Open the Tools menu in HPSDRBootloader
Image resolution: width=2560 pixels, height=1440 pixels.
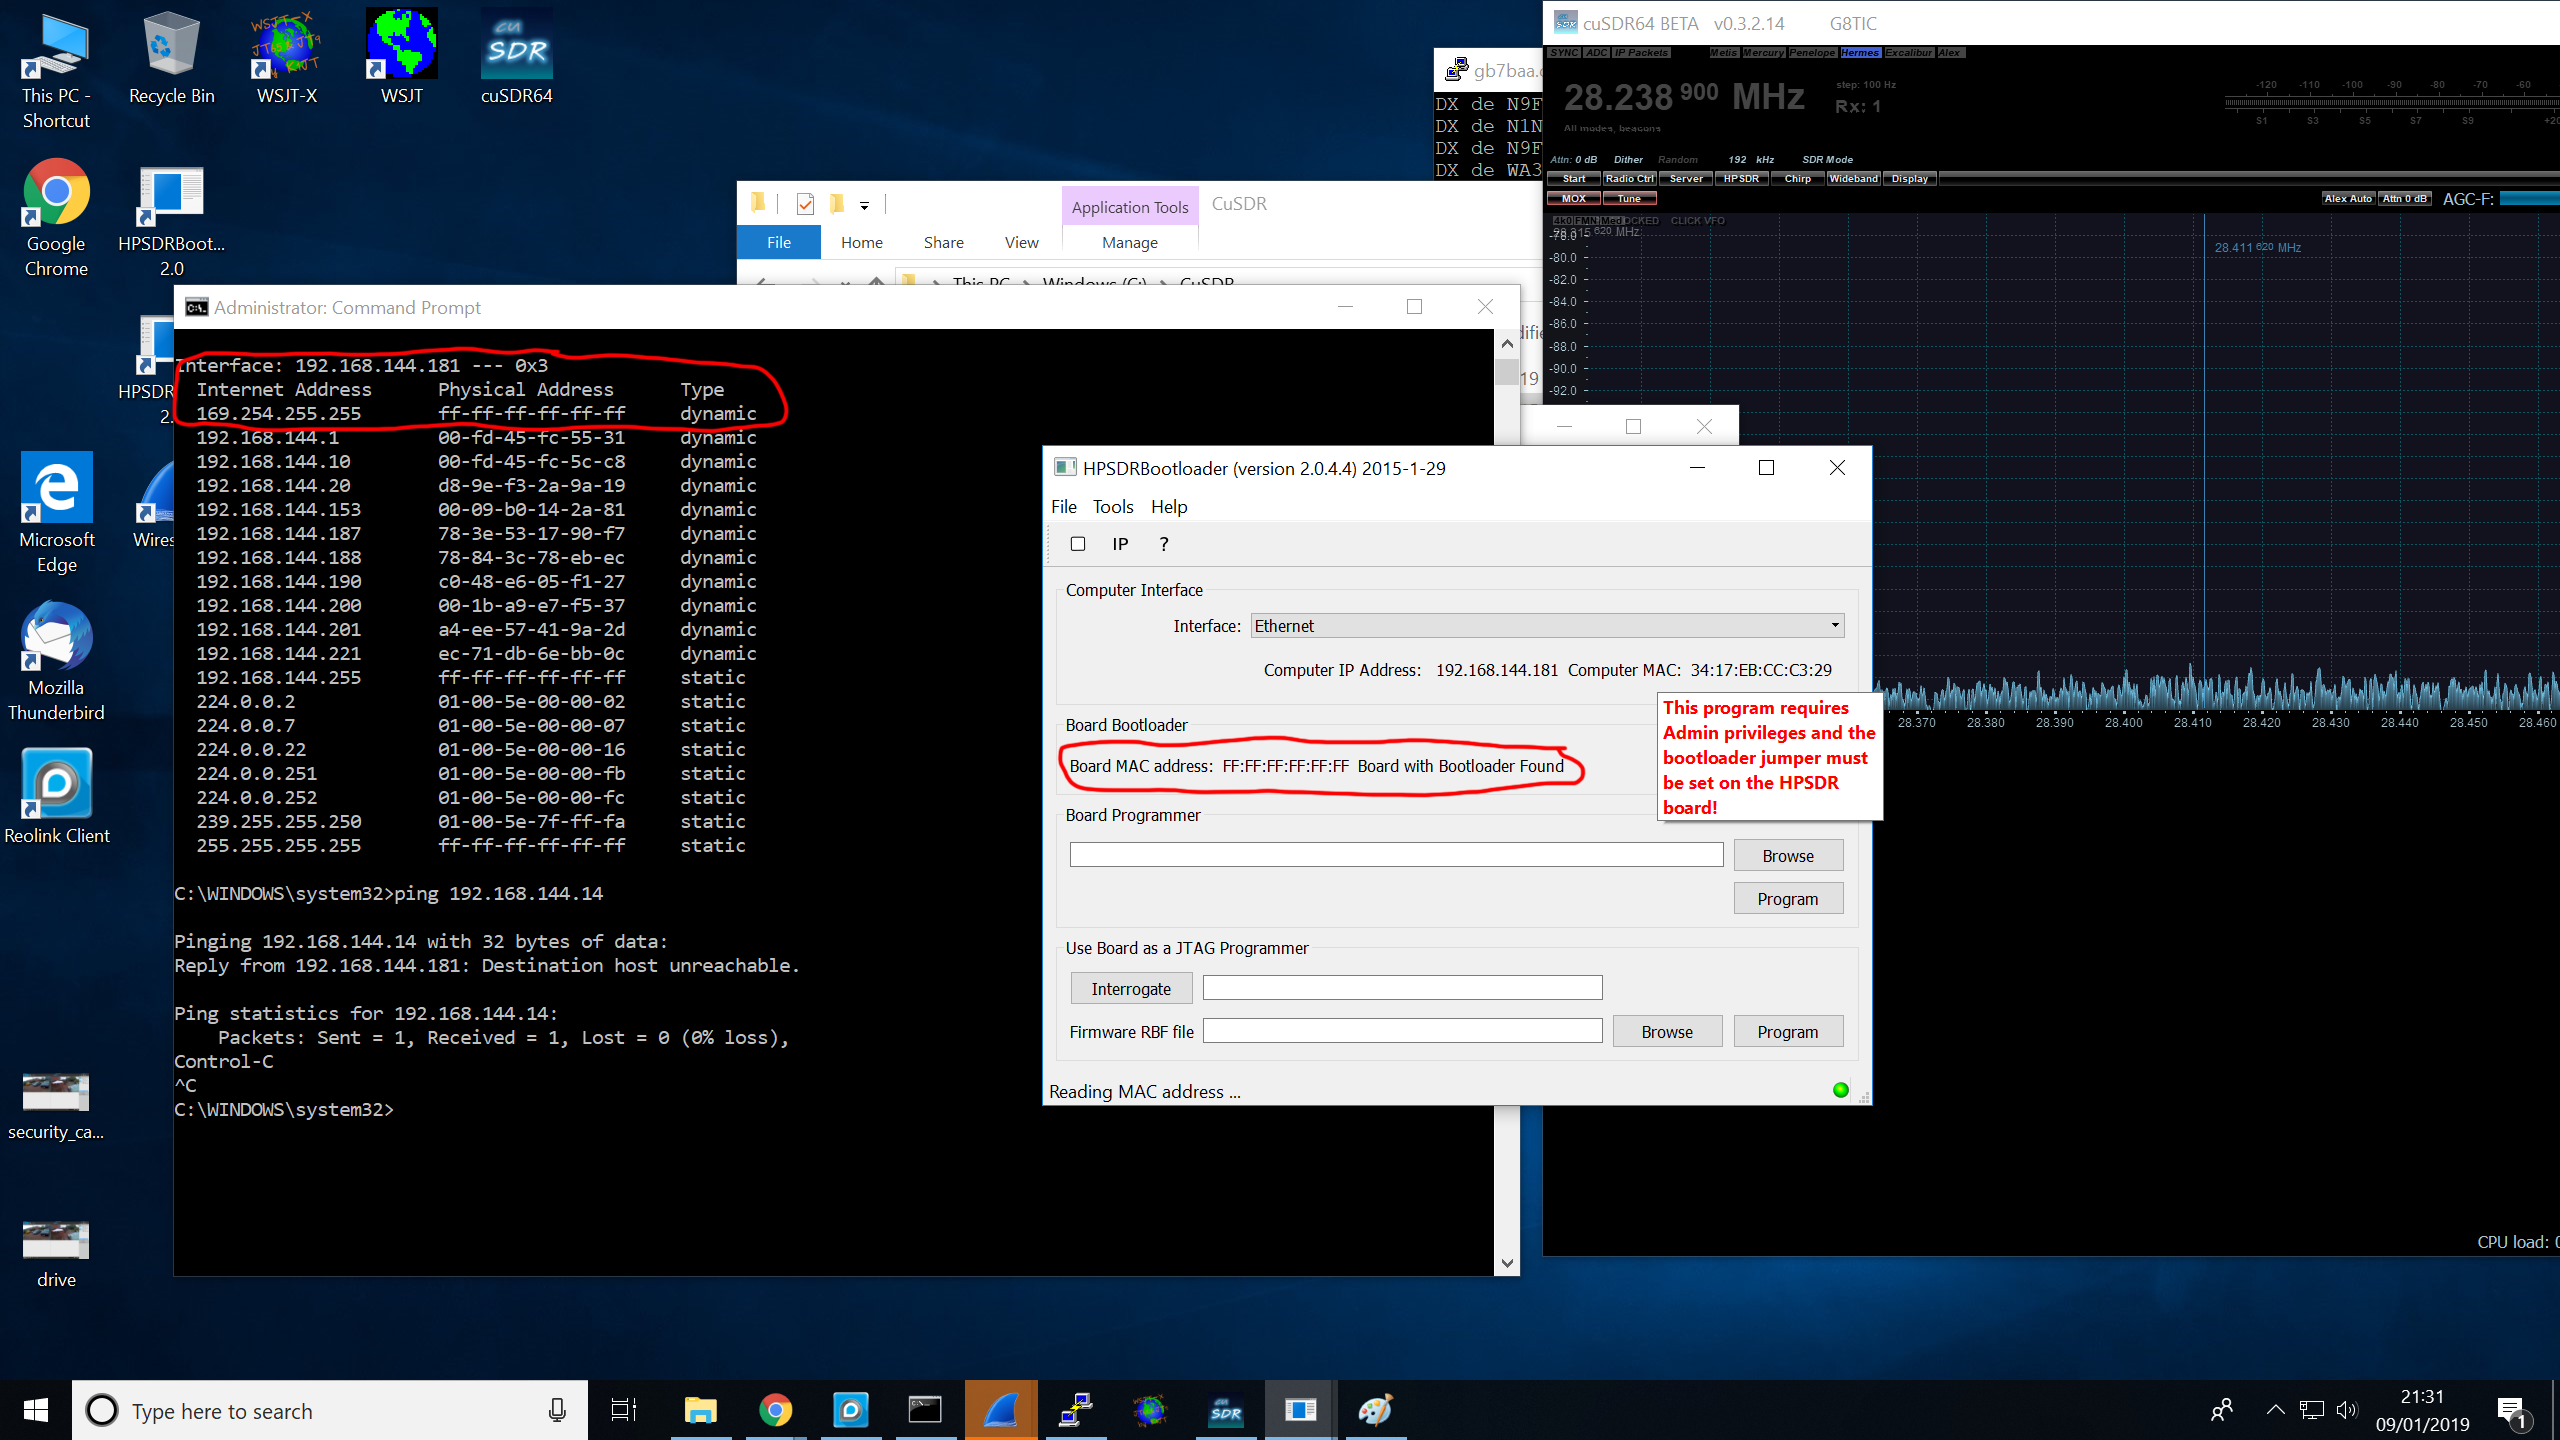coord(1112,507)
